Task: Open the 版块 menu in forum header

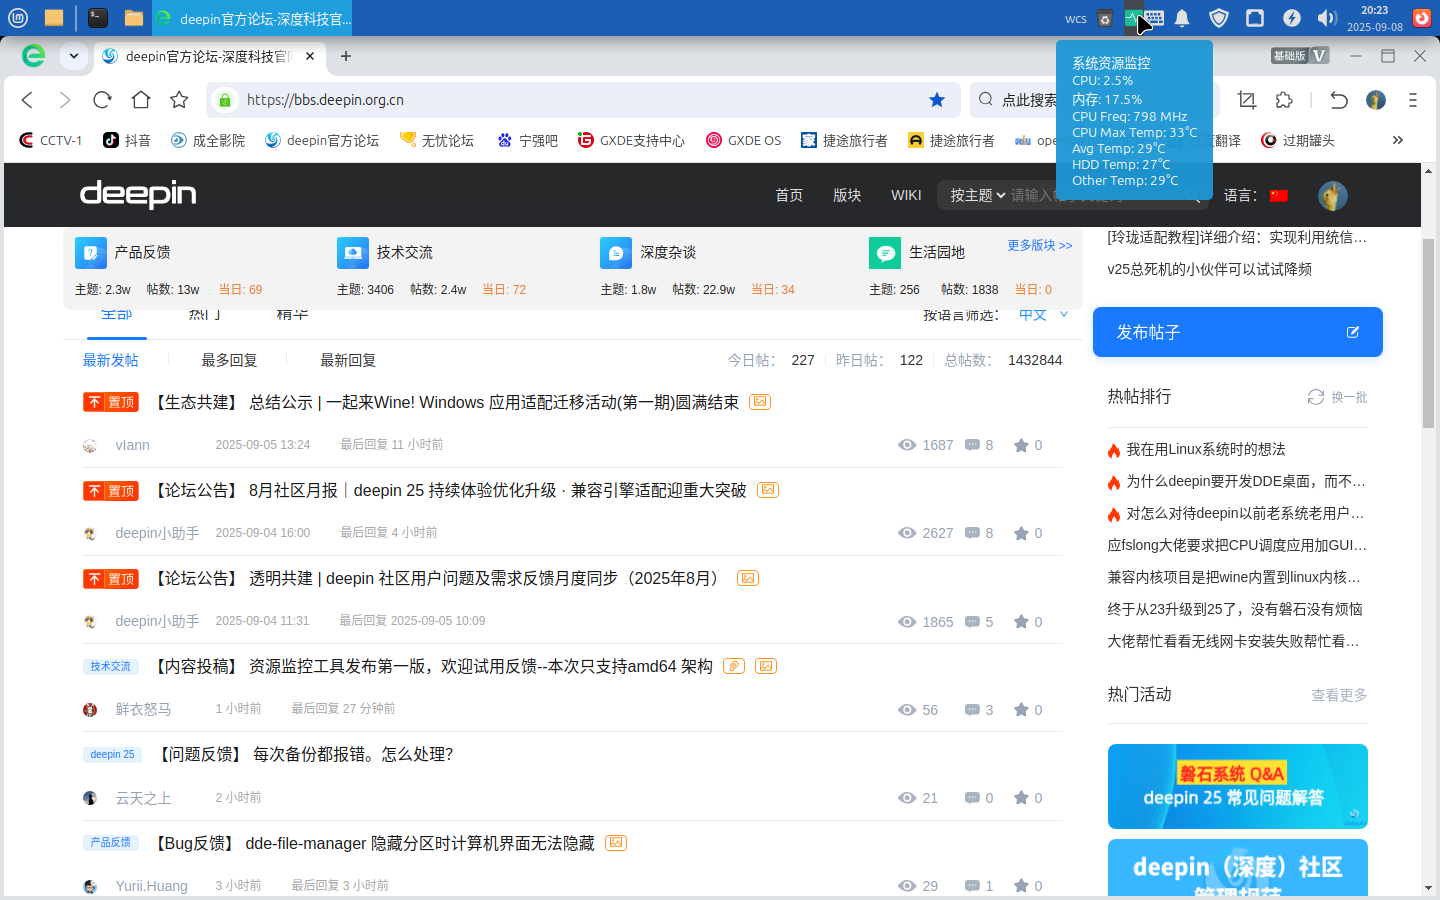Action: 847,196
